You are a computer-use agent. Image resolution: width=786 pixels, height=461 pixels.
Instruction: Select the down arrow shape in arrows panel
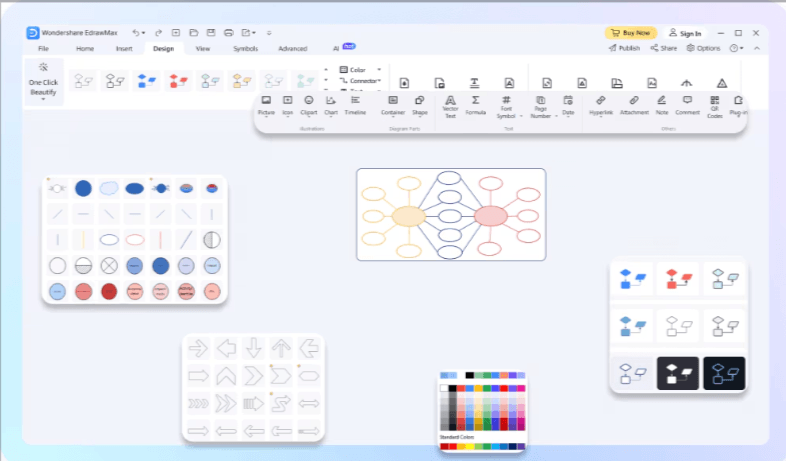tap(254, 348)
